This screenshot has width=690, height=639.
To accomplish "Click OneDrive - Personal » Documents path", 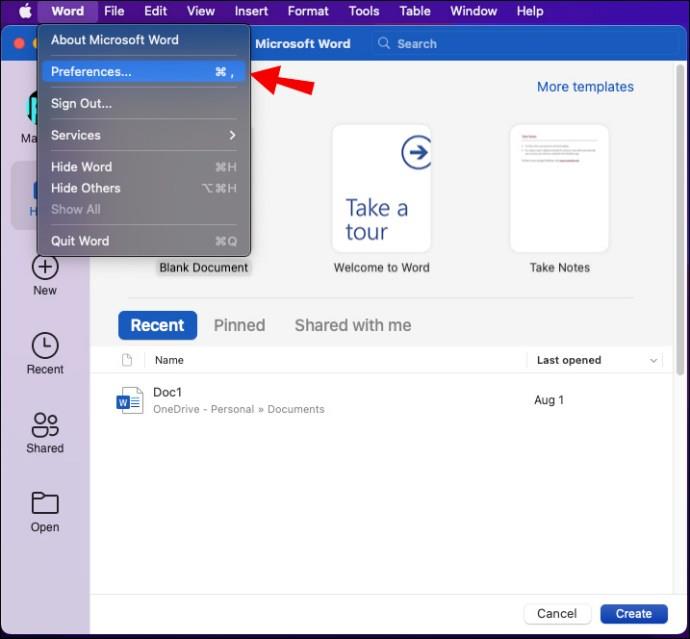I will click(239, 409).
